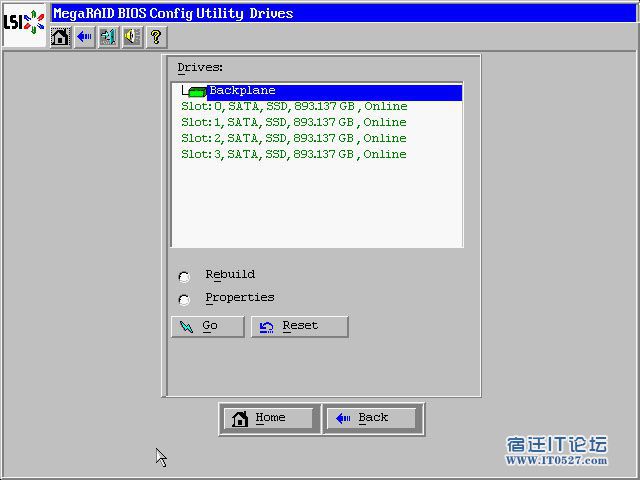Select Slot: 1 SATA SSD drive
Screen dimensions: 640x480
[x=293, y=122]
